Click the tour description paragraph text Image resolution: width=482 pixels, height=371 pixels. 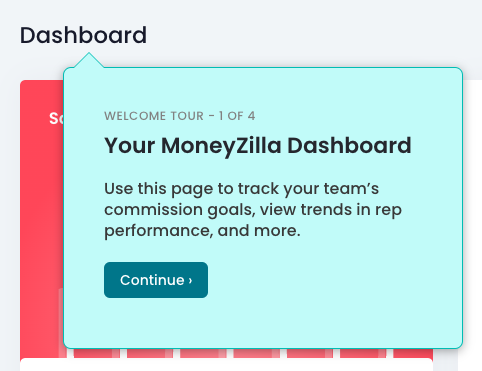[253, 210]
